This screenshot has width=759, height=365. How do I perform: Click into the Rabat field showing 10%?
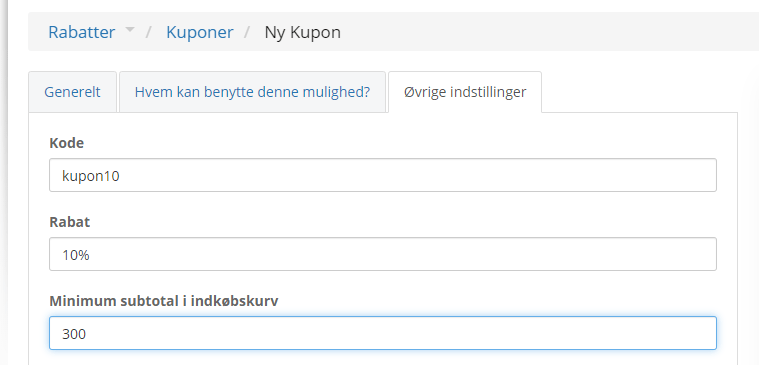tap(383, 254)
